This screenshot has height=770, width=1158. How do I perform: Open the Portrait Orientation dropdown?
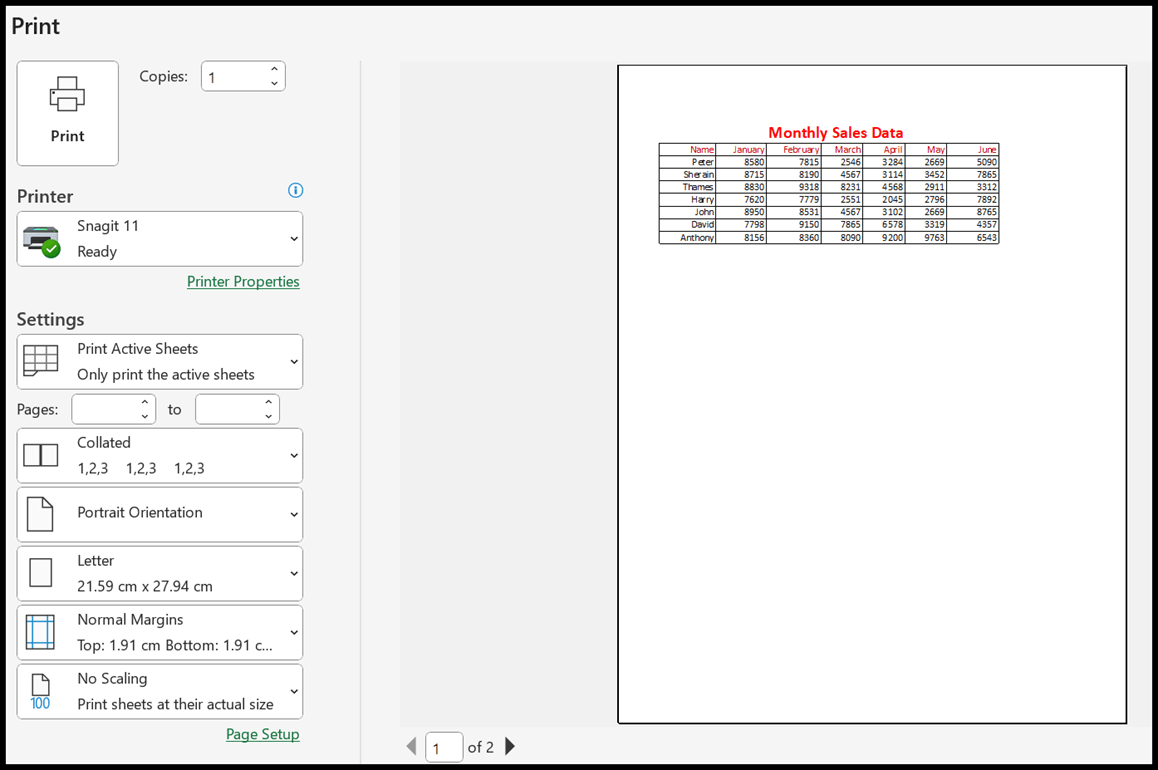[293, 514]
